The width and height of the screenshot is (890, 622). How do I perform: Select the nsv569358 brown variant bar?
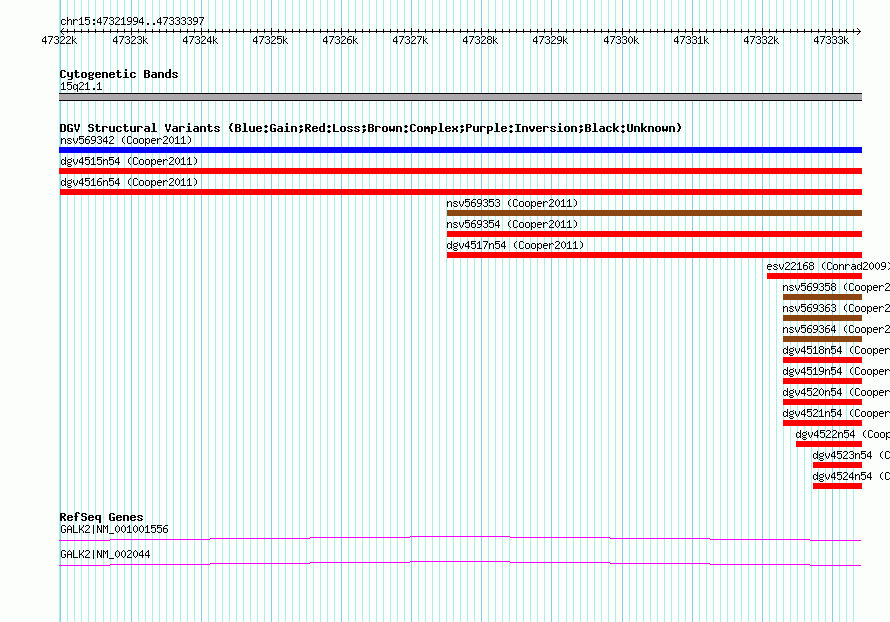(x=821, y=297)
